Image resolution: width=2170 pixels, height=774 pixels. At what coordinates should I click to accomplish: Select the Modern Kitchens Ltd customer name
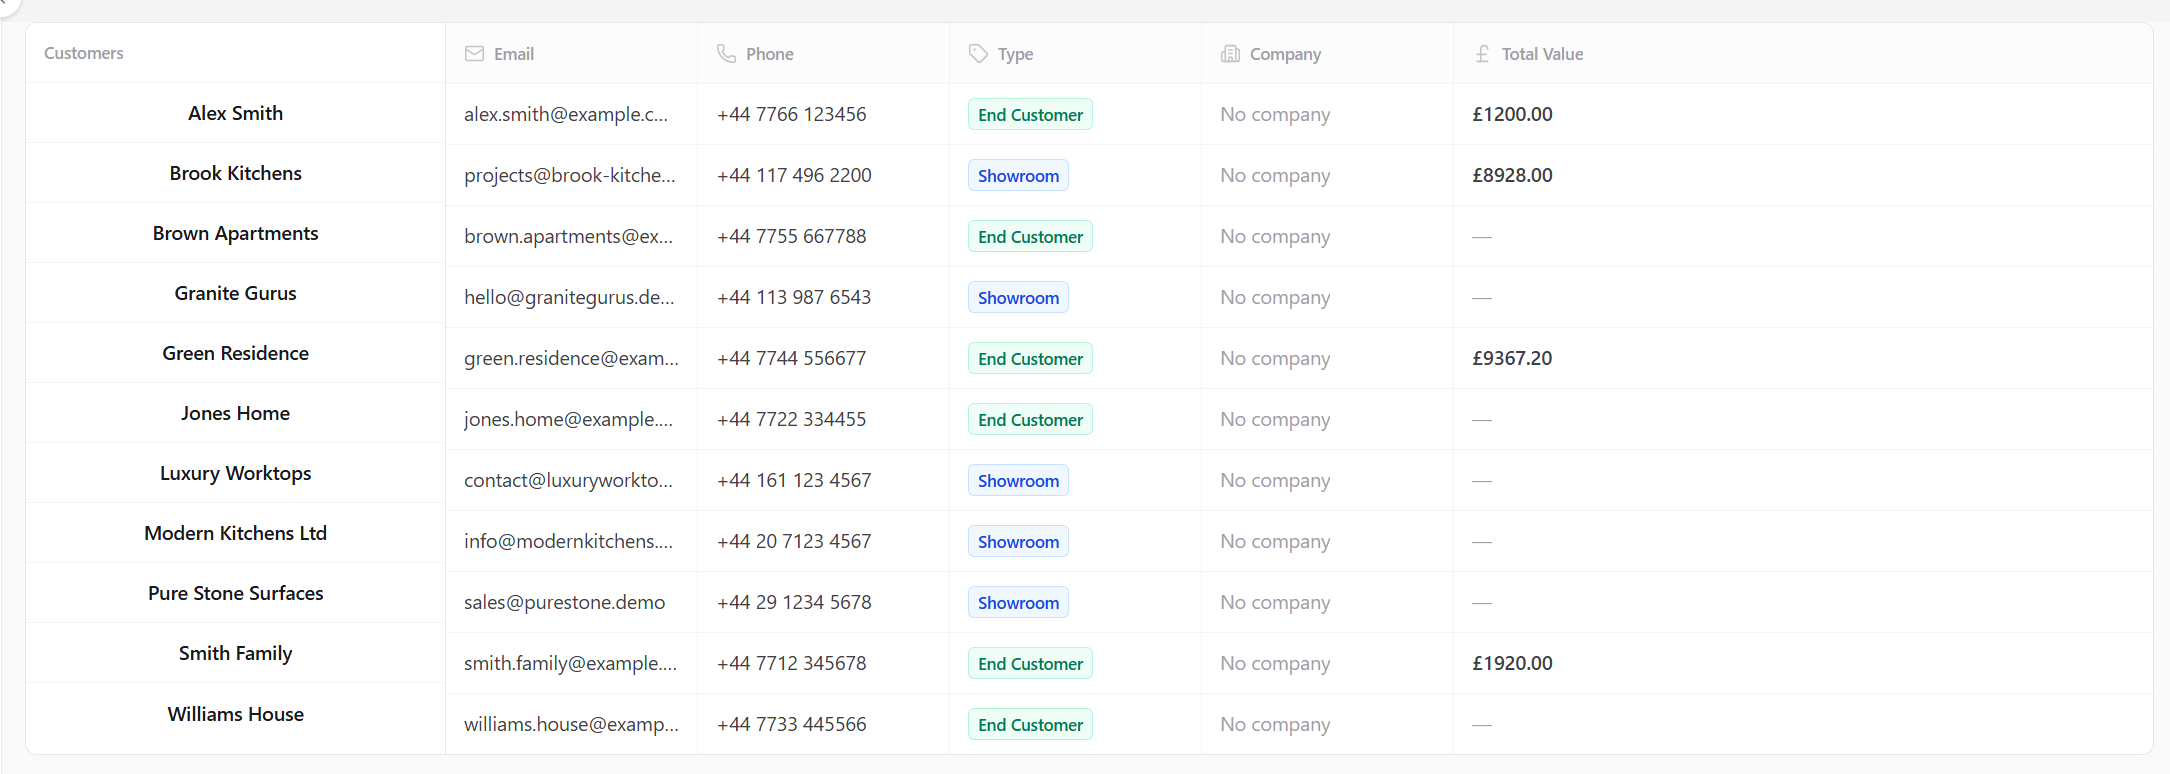point(235,533)
